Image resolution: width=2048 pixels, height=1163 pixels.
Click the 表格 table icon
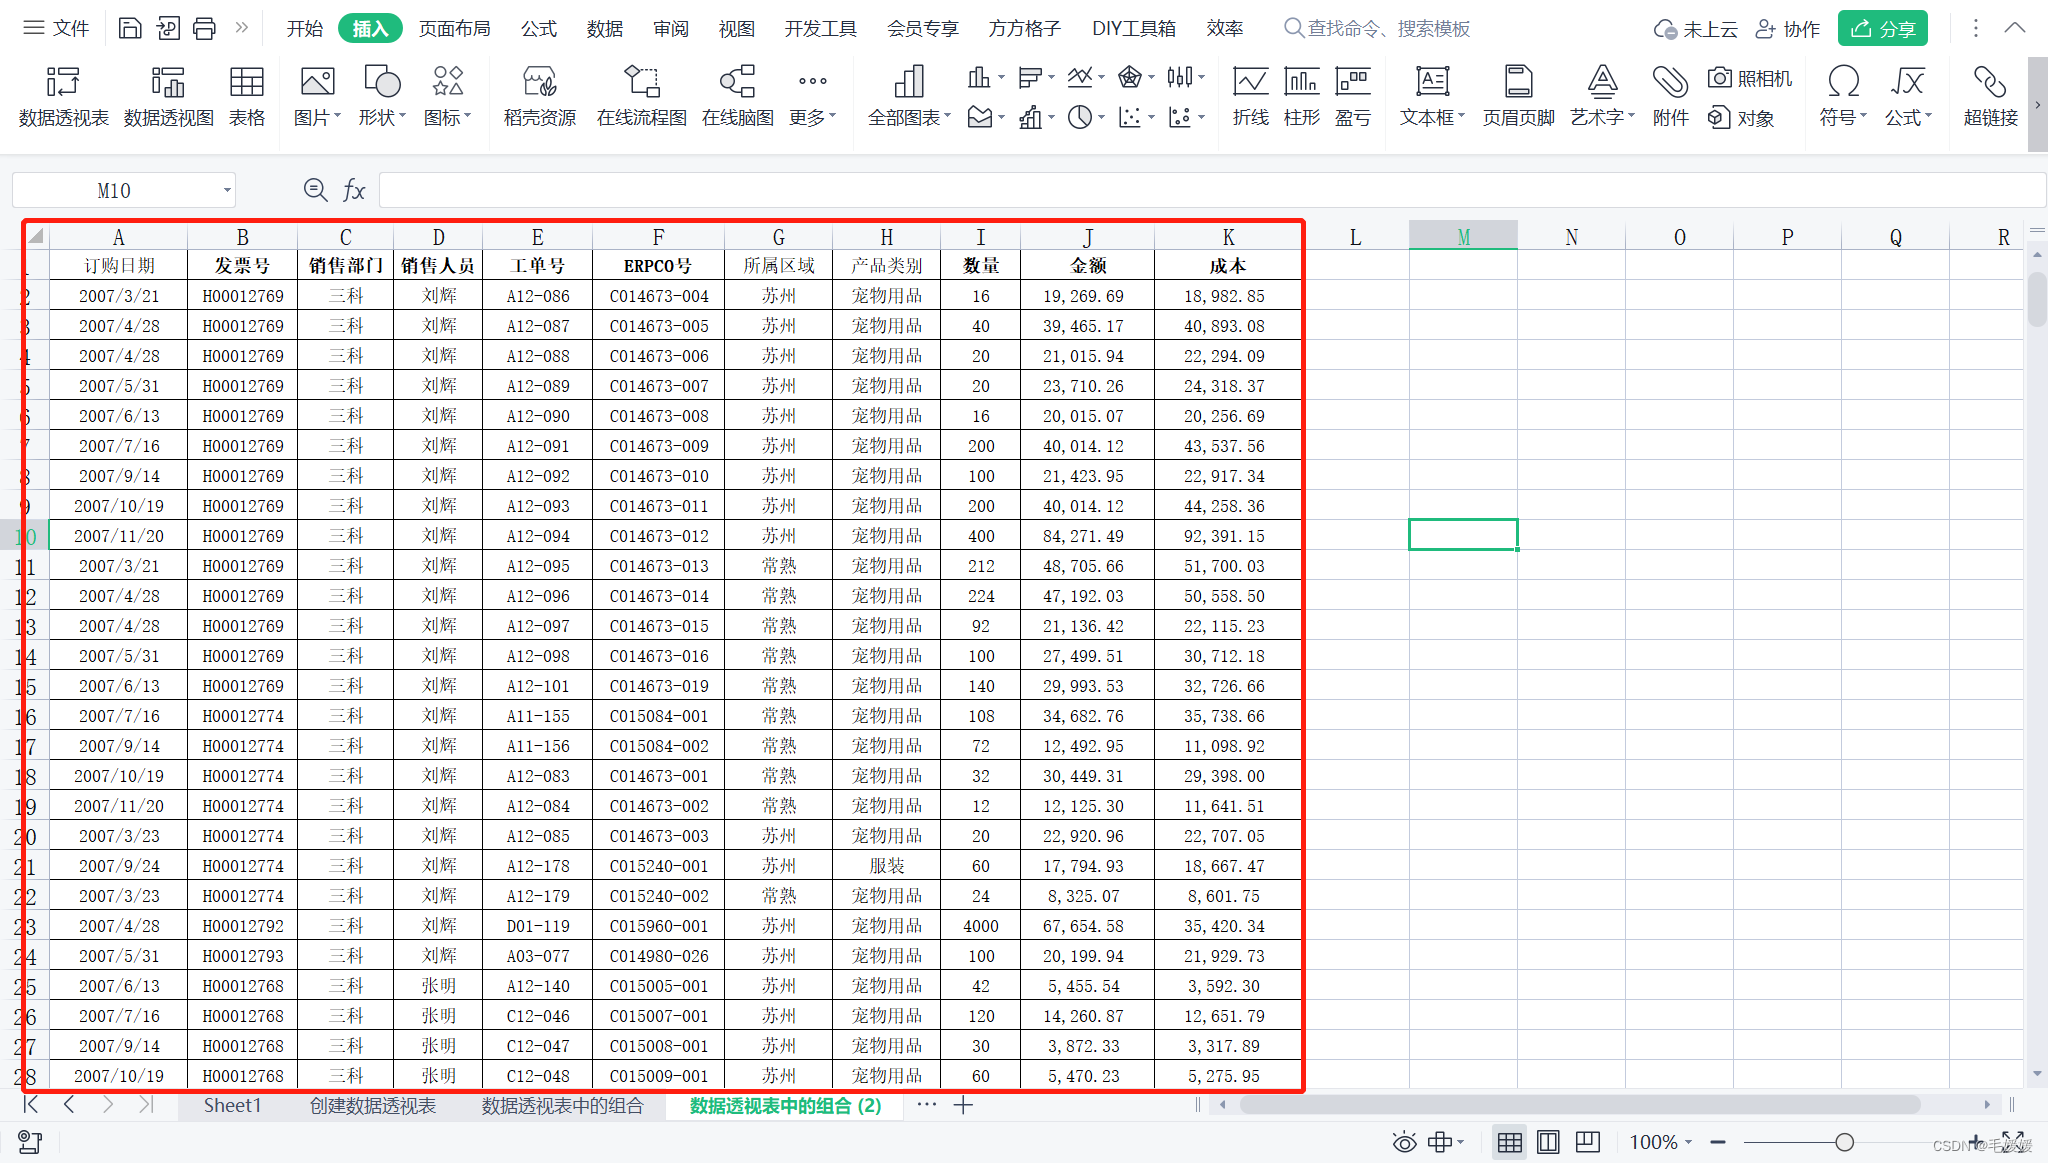[247, 97]
